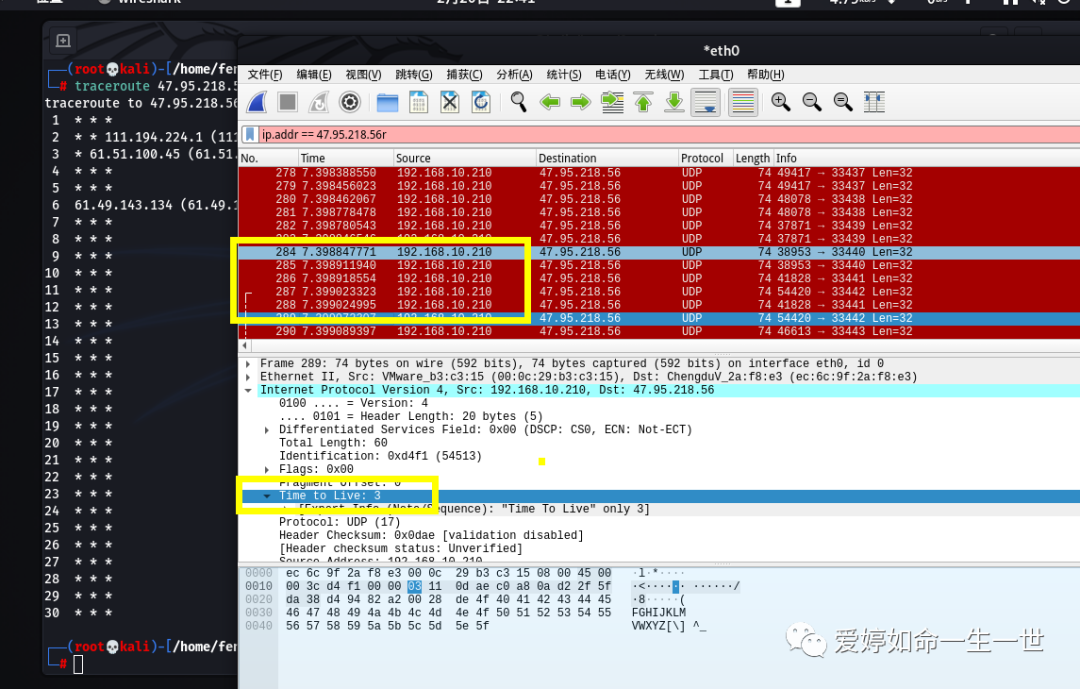This screenshot has height=689, width=1080.
Task: Select the Total Length: 60 line
Action: coord(333,443)
